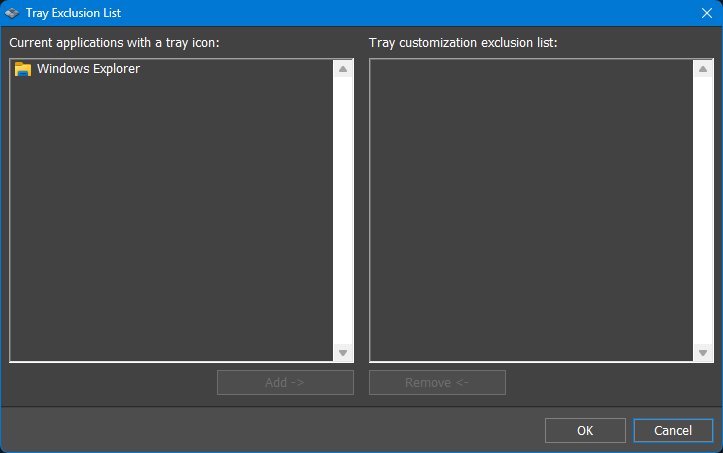Click the Remove <- button
Image resolution: width=723 pixels, height=453 pixels.
point(437,382)
